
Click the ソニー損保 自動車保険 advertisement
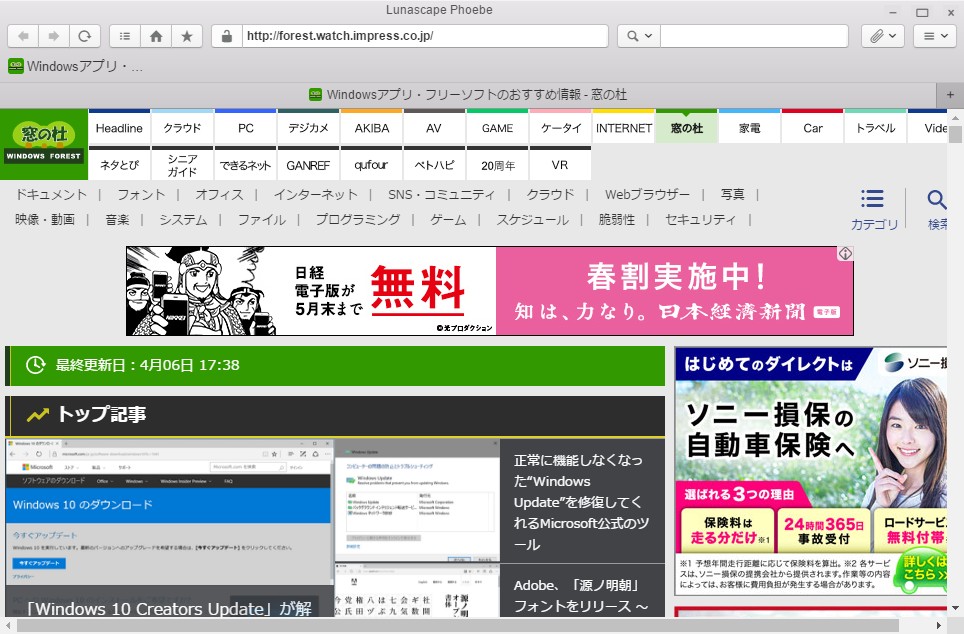pos(811,471)
